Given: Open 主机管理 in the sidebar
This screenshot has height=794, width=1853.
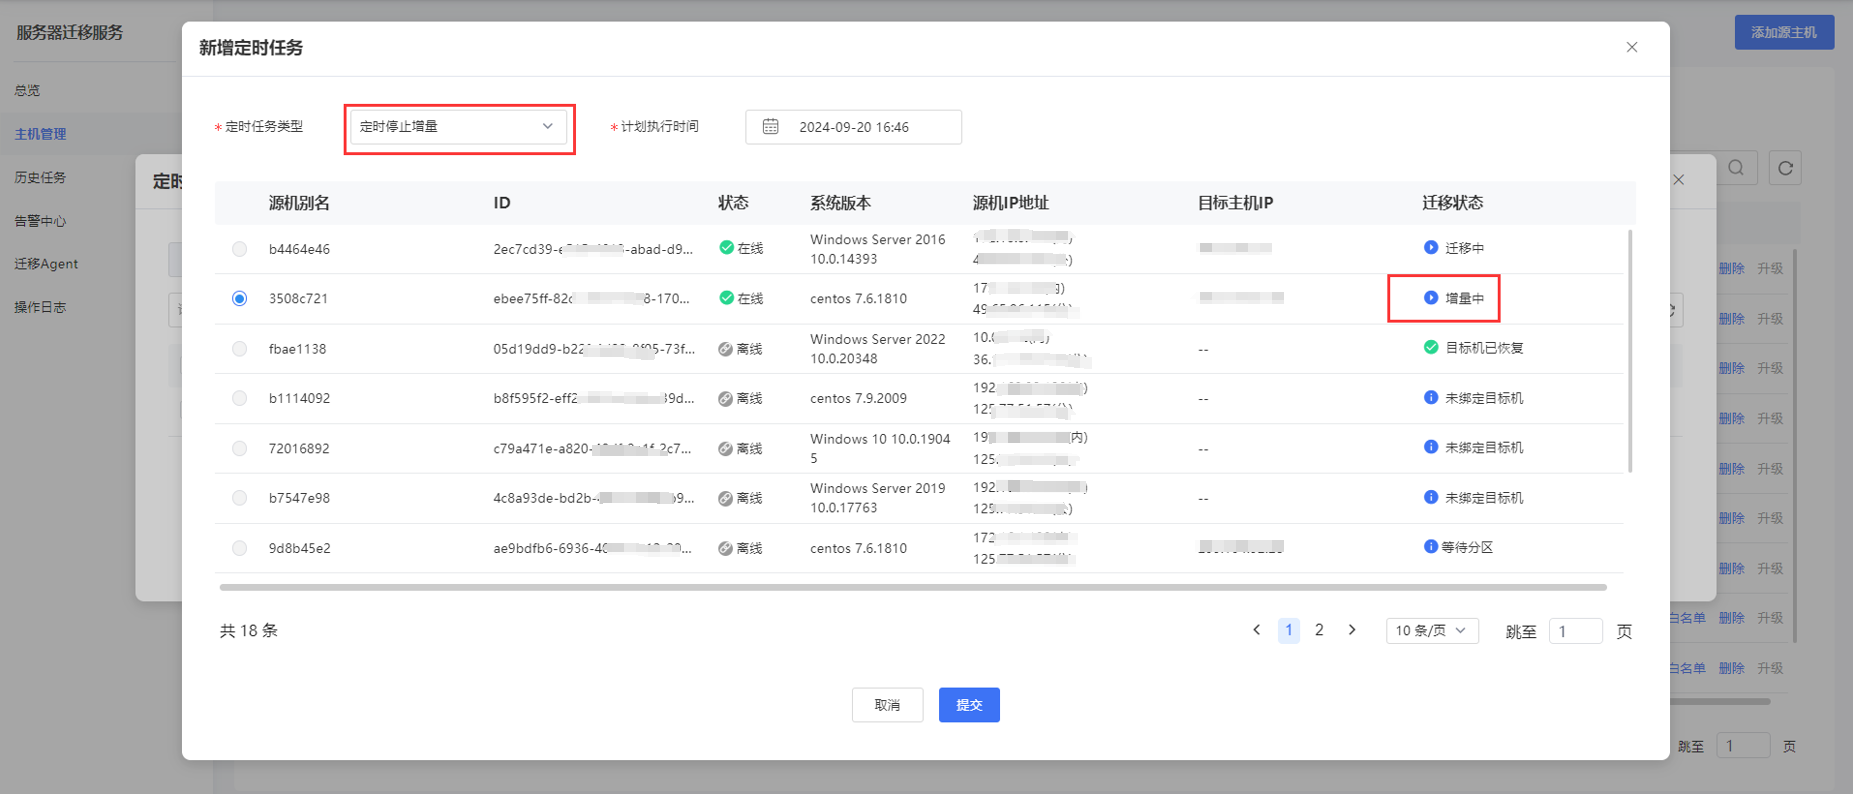Looking at the screenshot, I should pos(40,134).
